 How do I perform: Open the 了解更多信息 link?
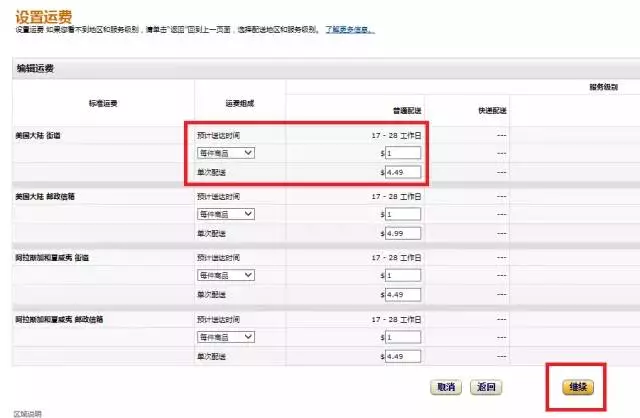(x=349, y=29)
